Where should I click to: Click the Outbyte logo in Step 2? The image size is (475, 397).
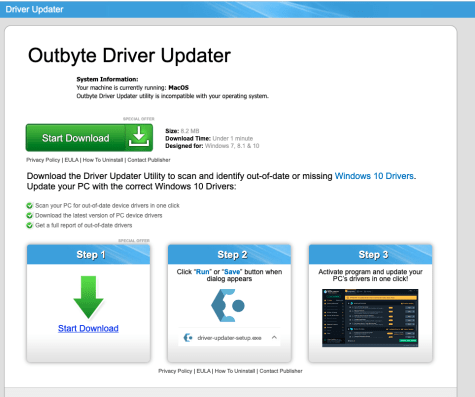tap(228, 305)
